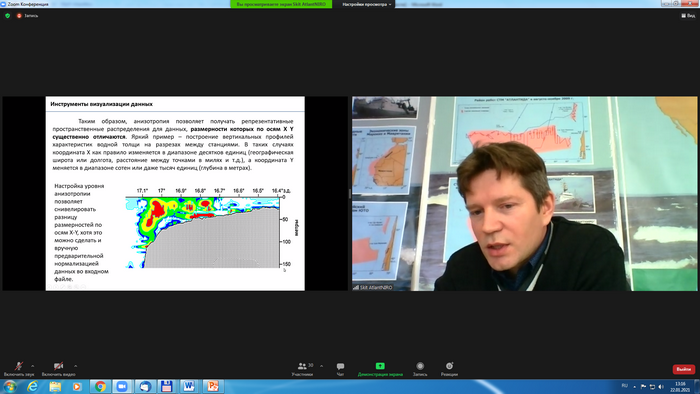This screenshot has height=394, width=700.
Task: Open Microsoft Word from the taskbar
Action: 189,386
